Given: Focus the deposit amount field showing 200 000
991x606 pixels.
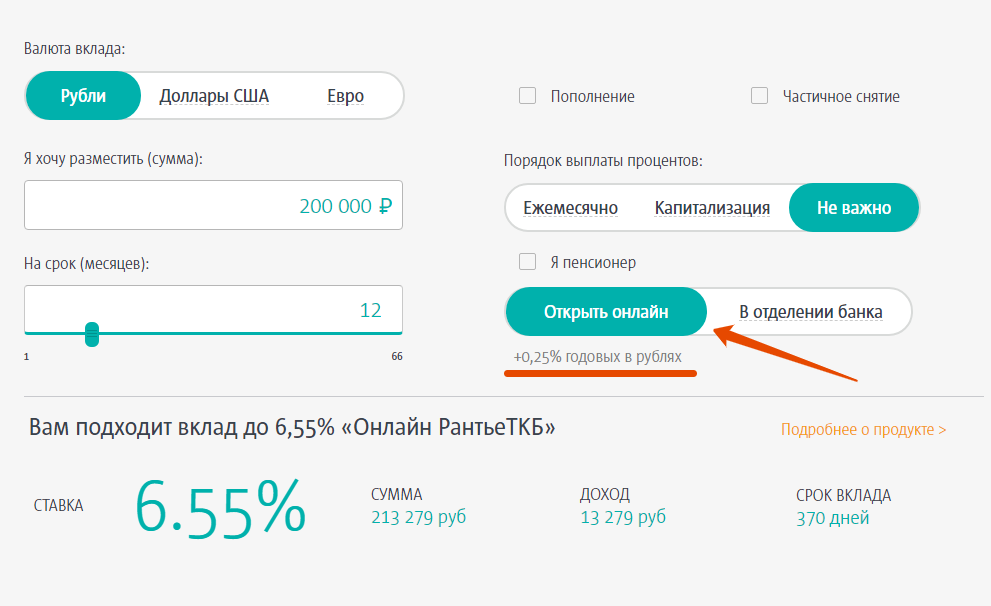Looking at the screenshot, I should coord(214,205).
